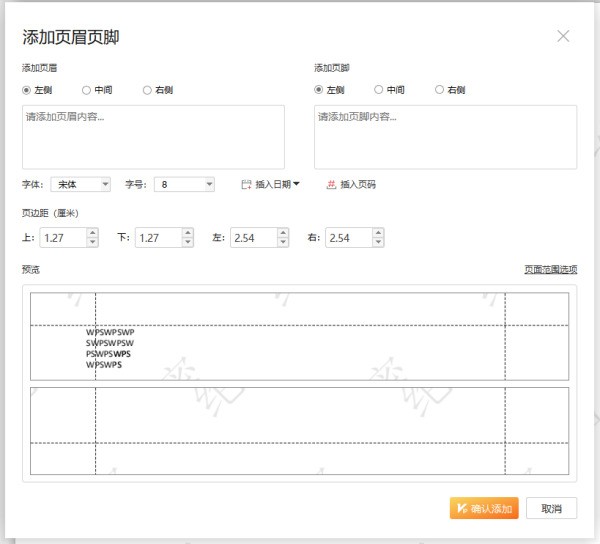Open the 字体 font dropdown showing 宋体

pos(80,184)
